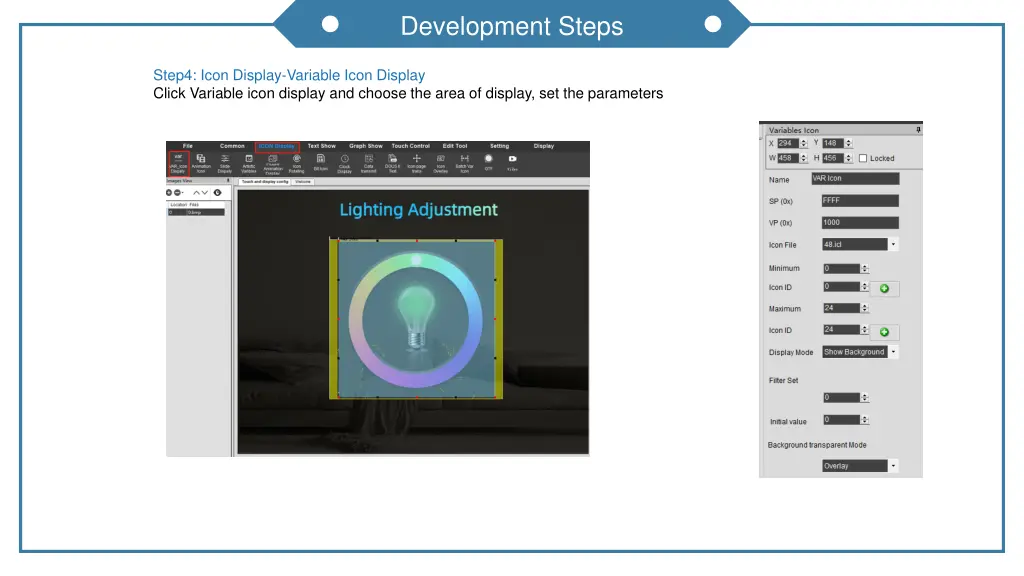The height and width of the screenshot is (576, 1024).
Task: Select the Artistic Variables tool
Action: pos(248,162)
